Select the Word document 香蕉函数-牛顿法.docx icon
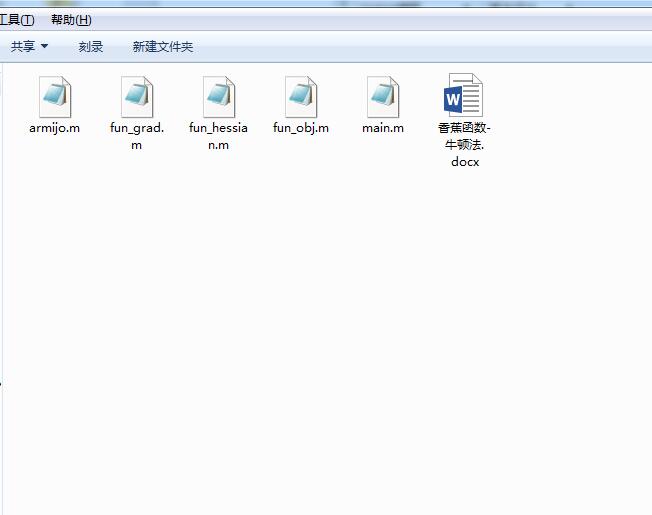652x515 pixels. pos(464,95)
